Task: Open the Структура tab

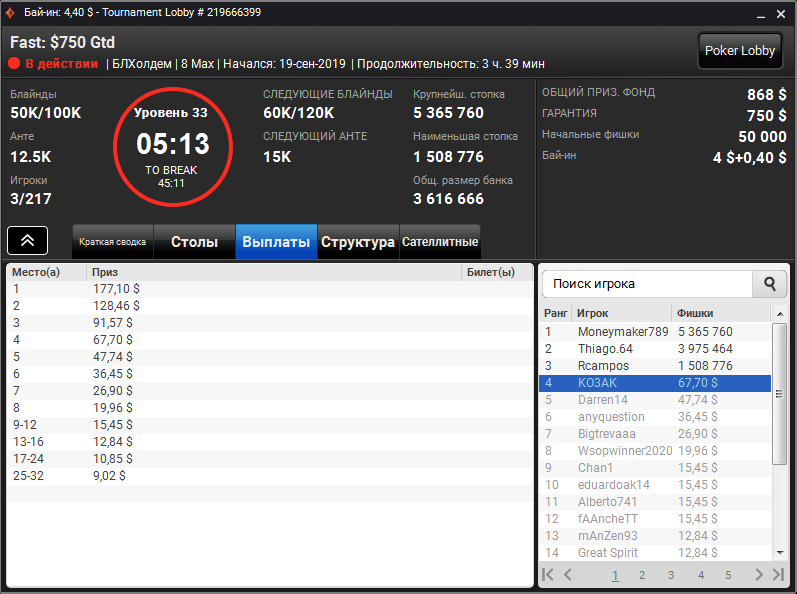Action: (358, 242)
